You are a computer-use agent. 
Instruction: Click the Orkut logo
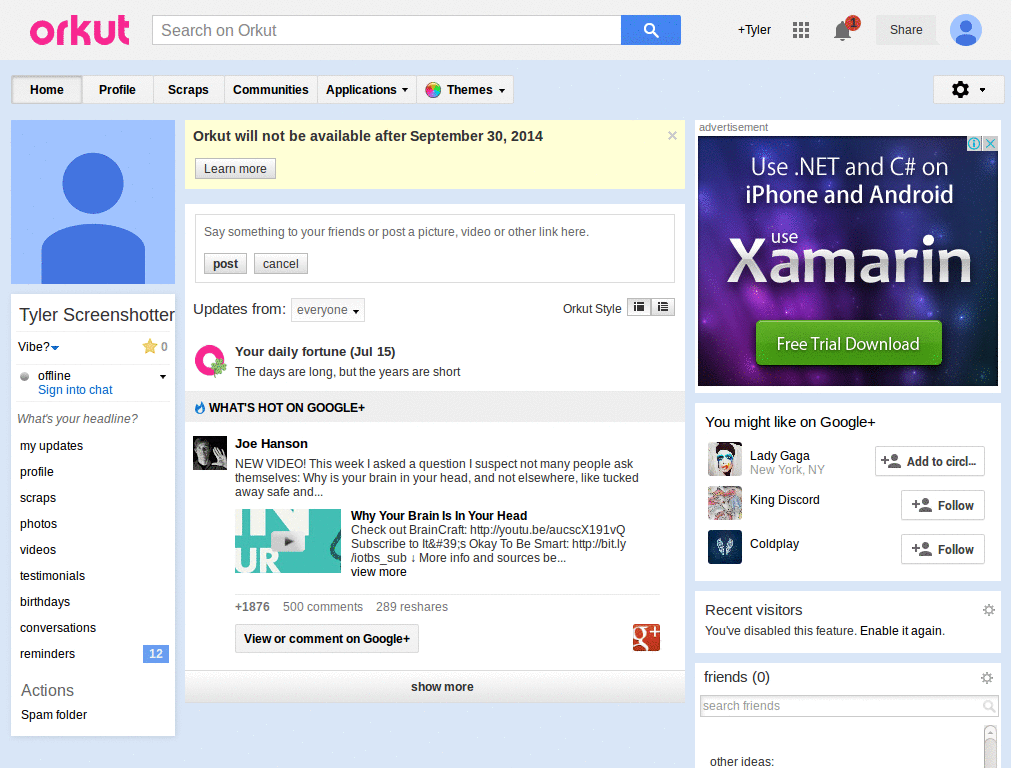(80, 30)
